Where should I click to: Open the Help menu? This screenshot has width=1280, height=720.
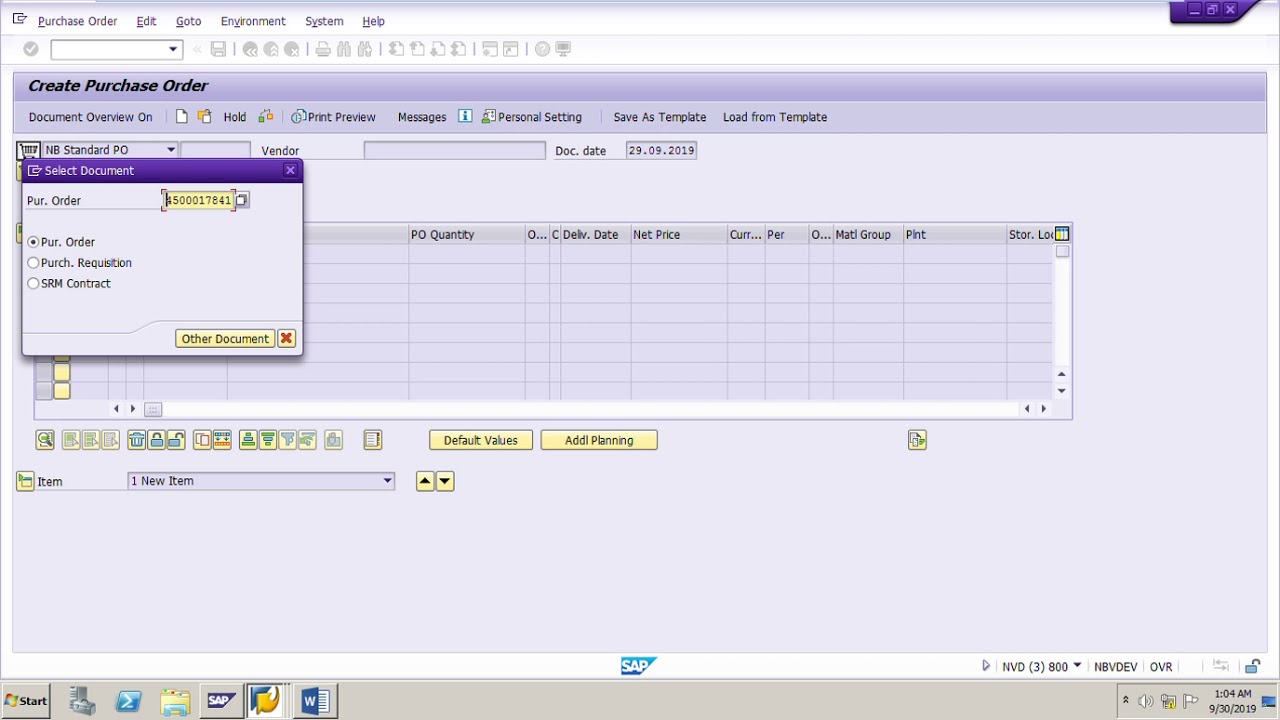[x=373, y=21]
